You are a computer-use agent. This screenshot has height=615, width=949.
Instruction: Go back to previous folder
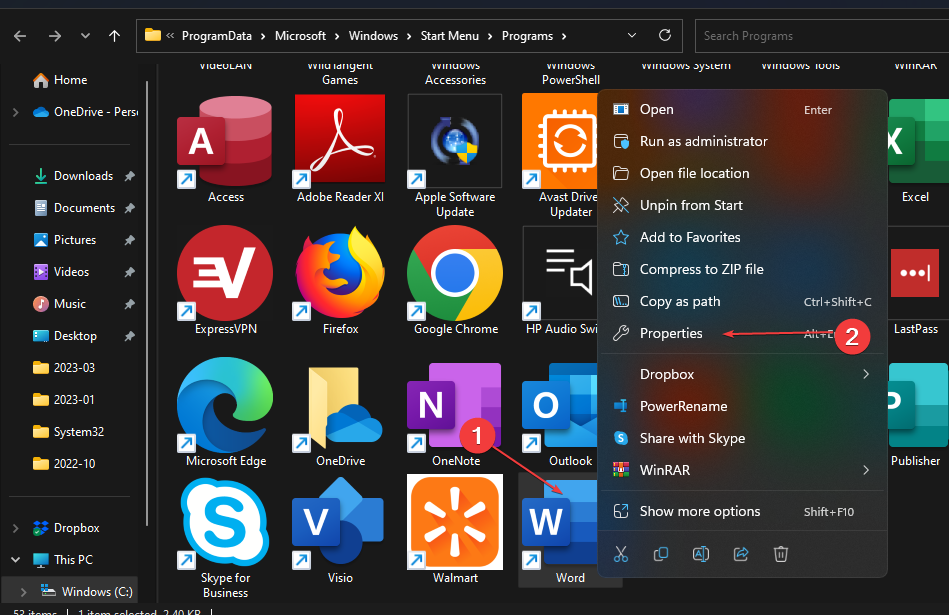point(20,36)
